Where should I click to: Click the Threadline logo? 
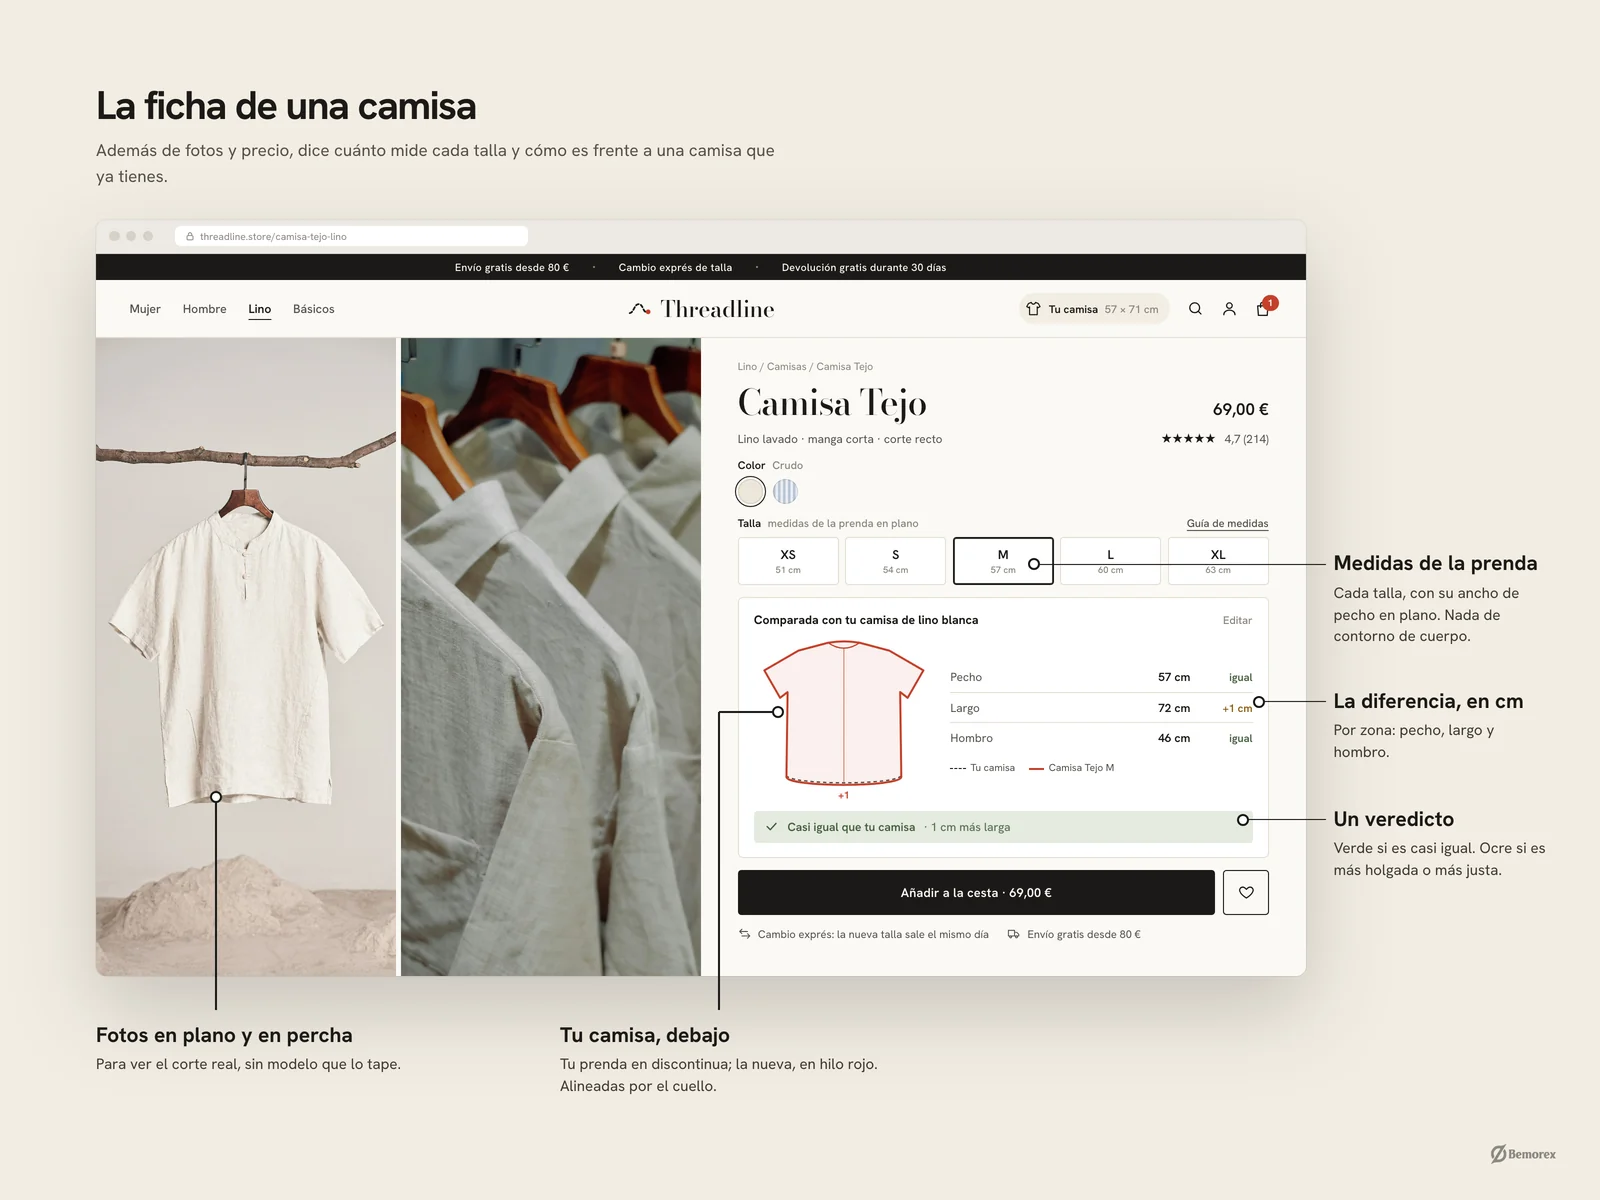tap(702, 309)
